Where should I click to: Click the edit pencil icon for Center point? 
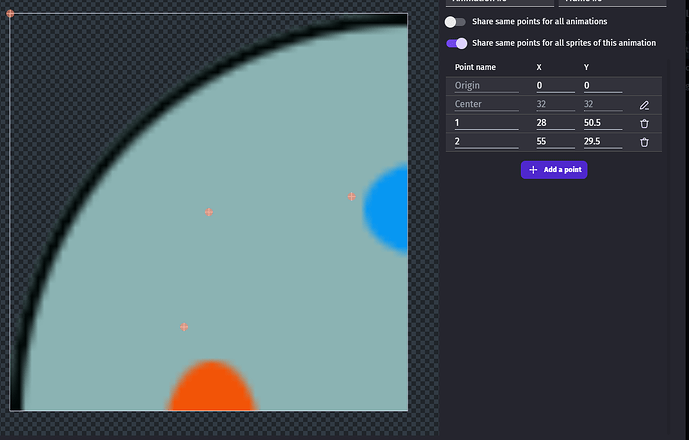coord(644,105)
